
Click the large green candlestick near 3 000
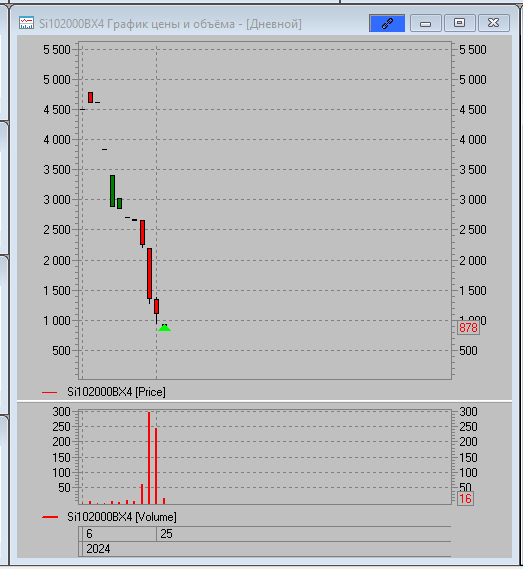tap(113, 191)
